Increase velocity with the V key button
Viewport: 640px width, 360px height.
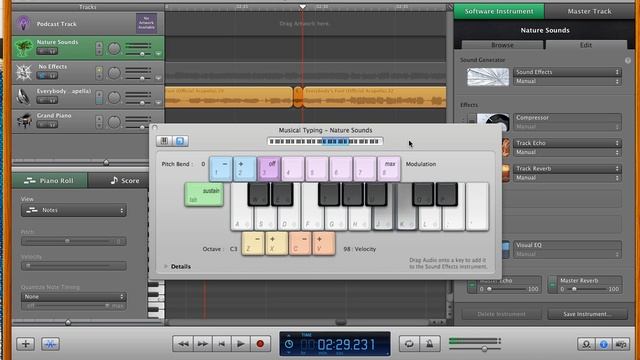click(324, 244)
